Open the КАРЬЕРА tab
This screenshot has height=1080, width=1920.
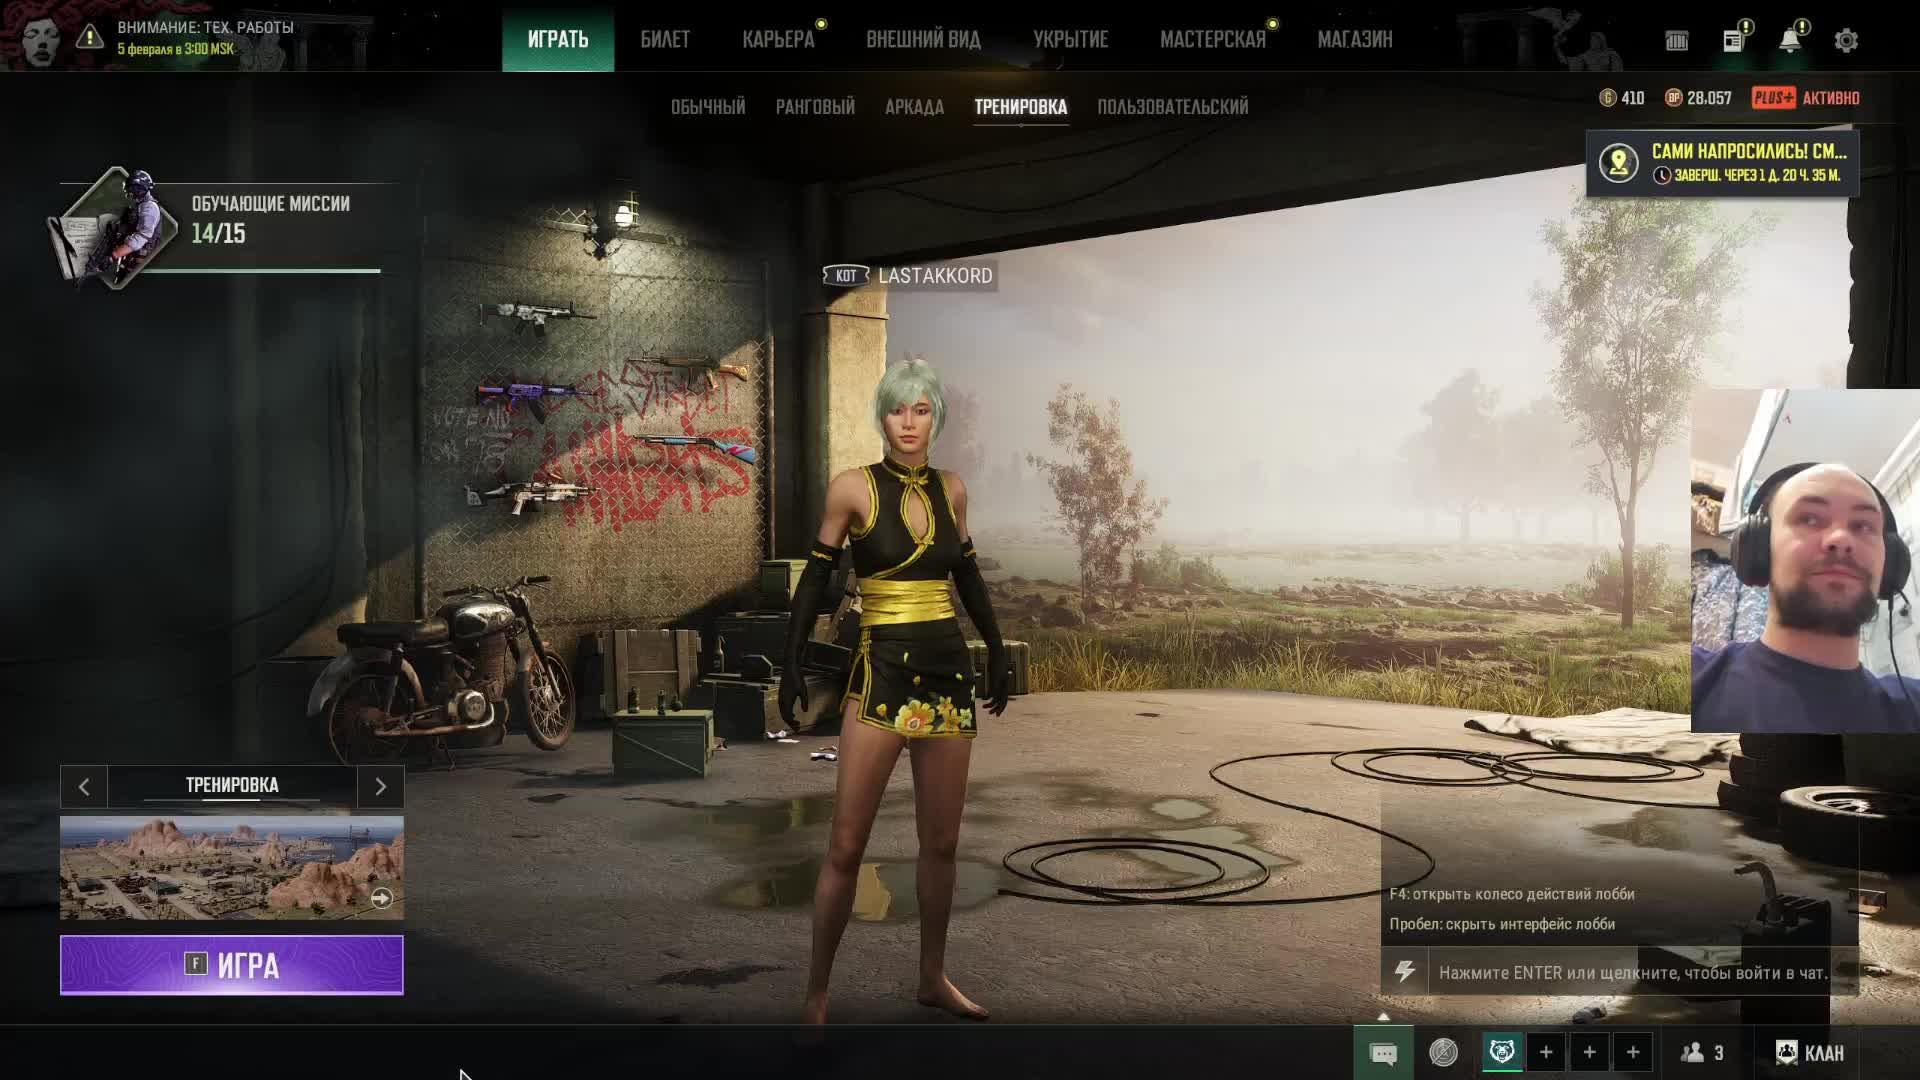[x=778, y=39]
